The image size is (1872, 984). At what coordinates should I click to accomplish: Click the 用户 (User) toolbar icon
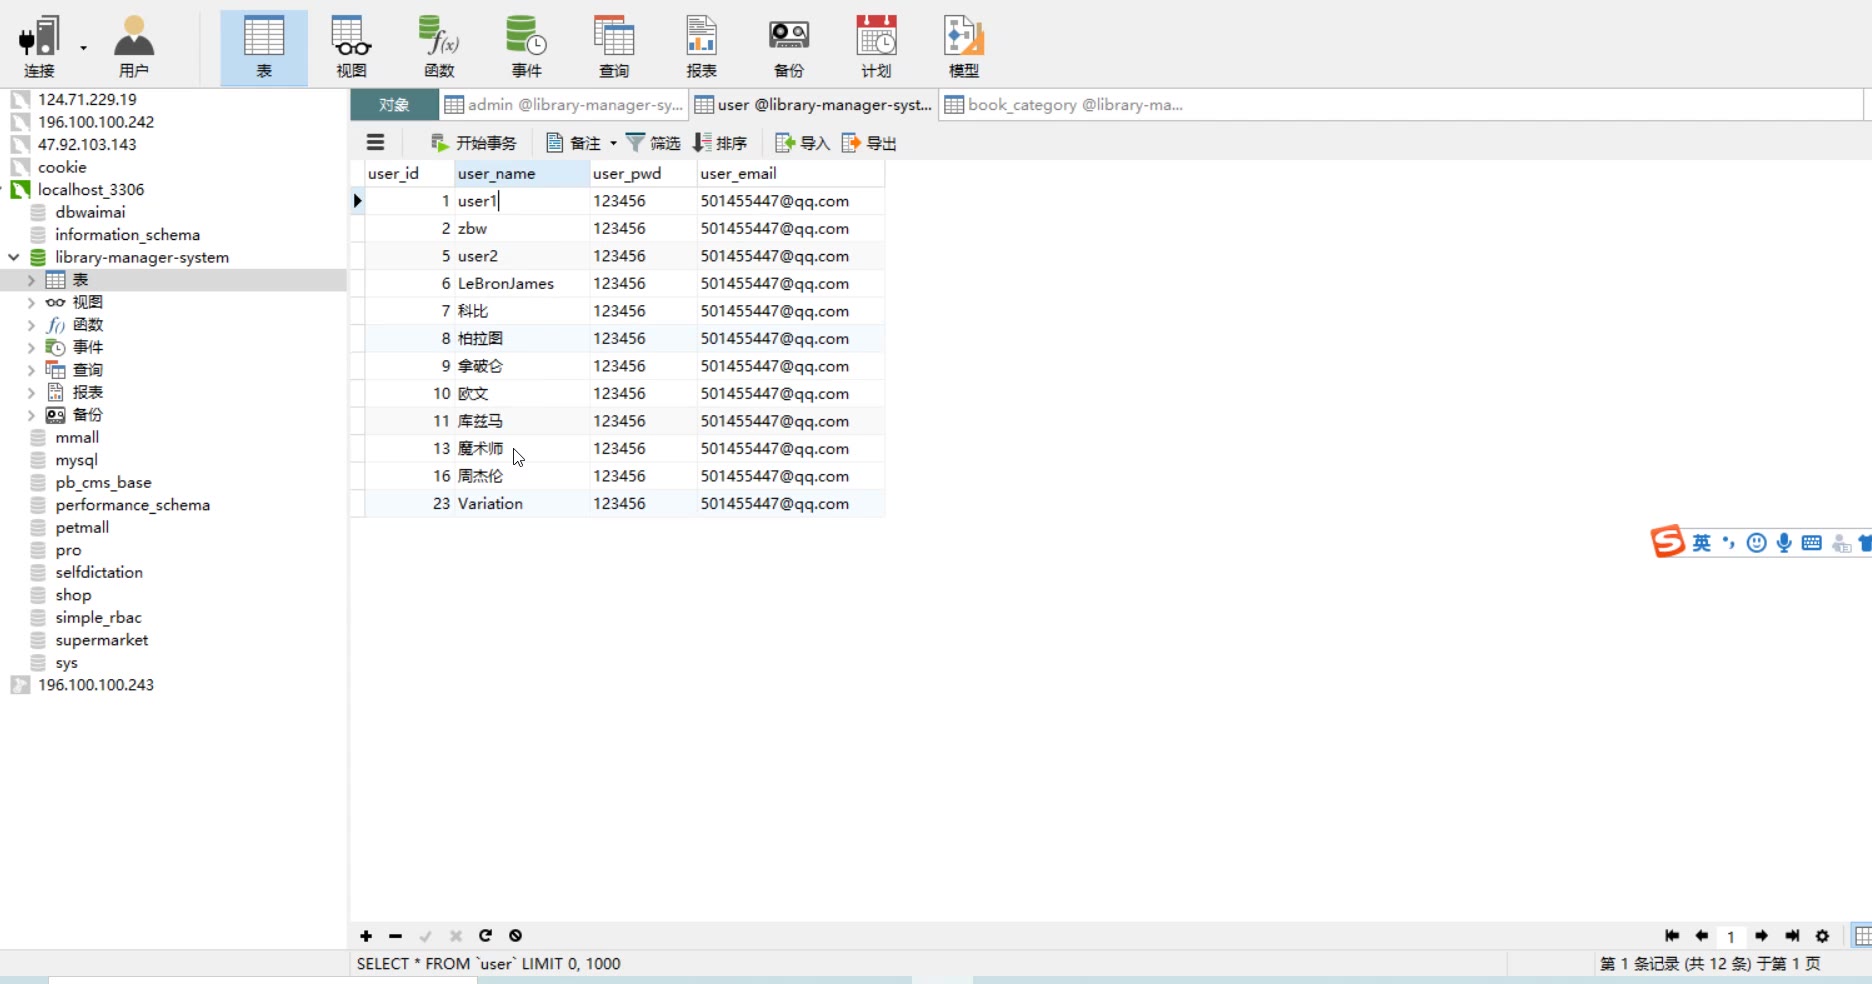point(133,46)
